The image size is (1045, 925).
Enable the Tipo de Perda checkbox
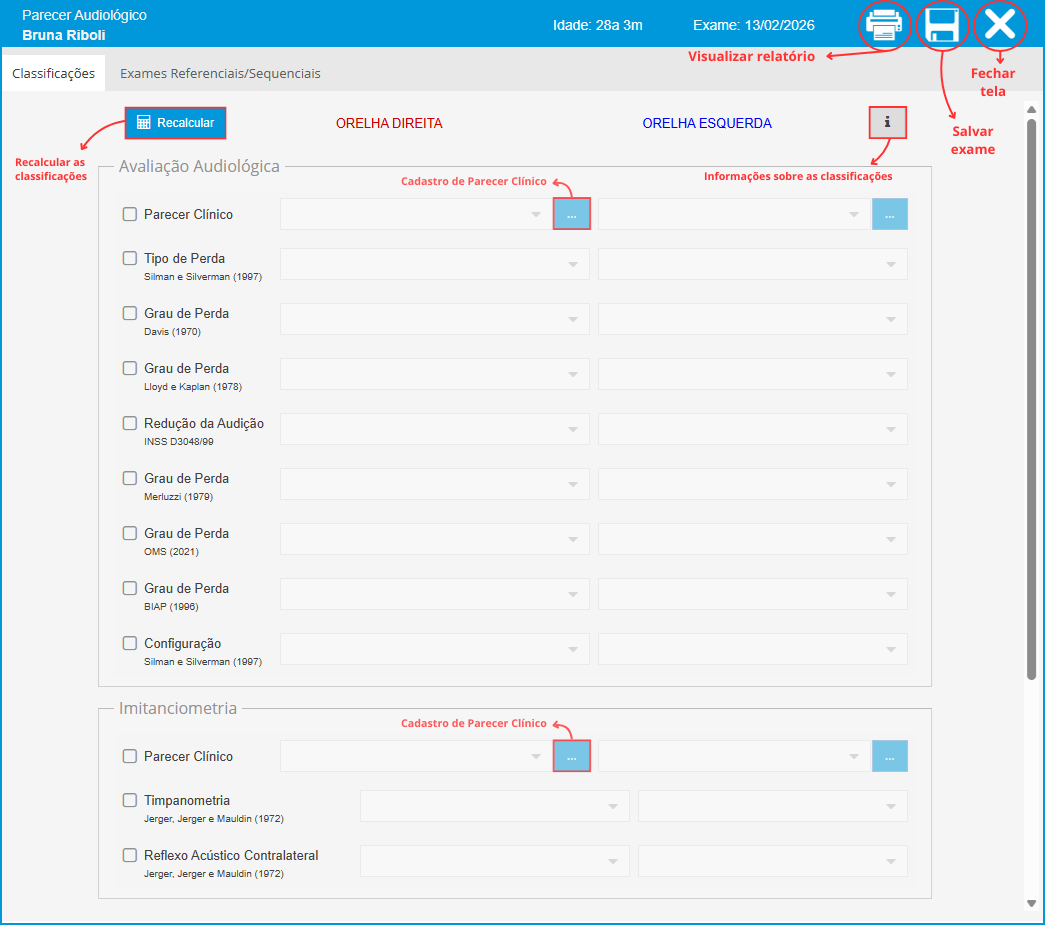130,258
